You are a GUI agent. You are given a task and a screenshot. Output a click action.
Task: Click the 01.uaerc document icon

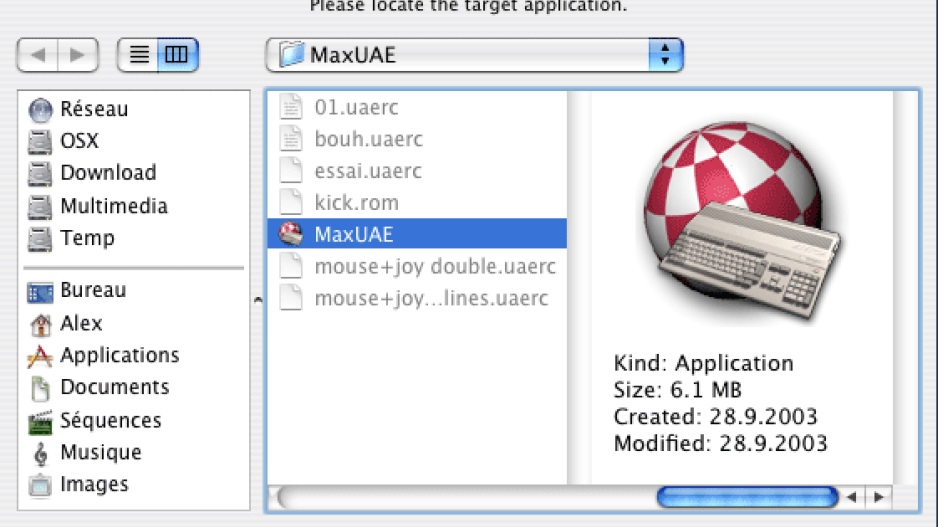tap(291, 107)
